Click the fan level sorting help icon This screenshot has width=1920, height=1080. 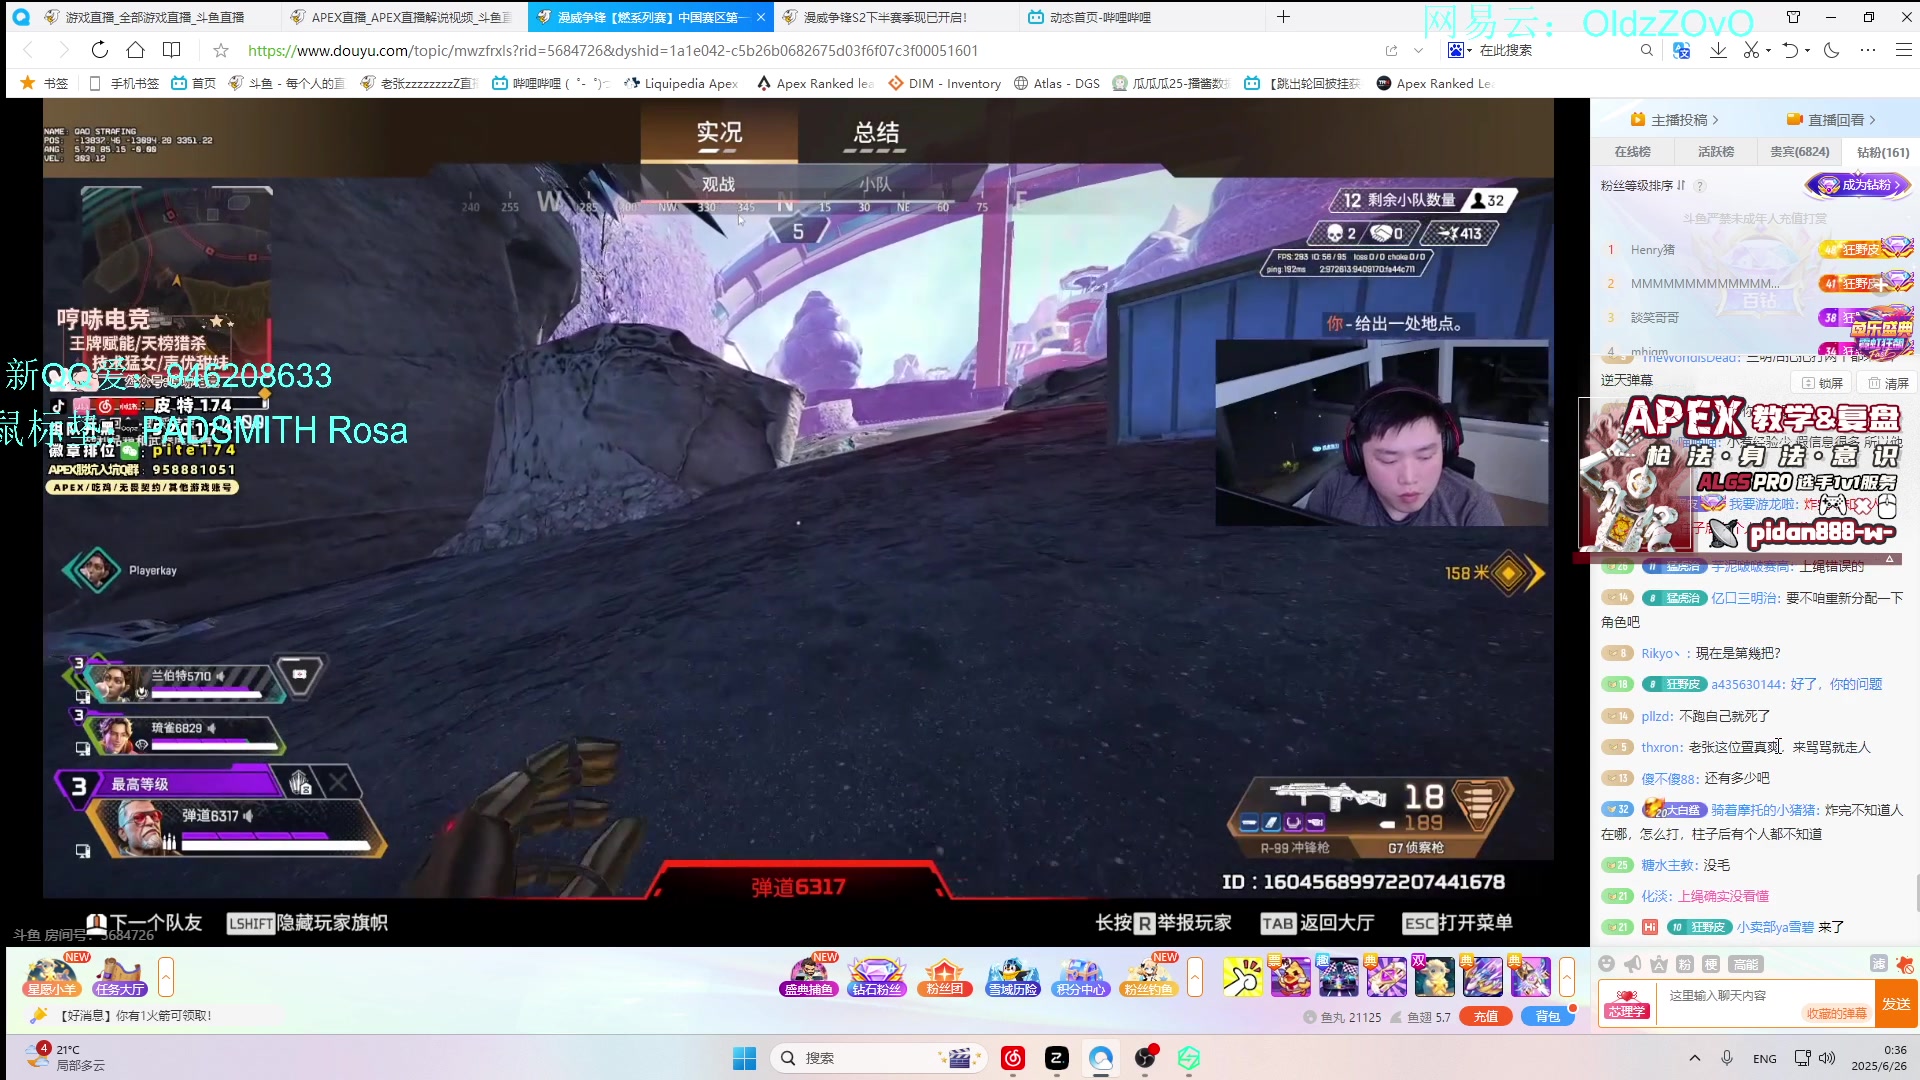click(x=1700, y=186)
